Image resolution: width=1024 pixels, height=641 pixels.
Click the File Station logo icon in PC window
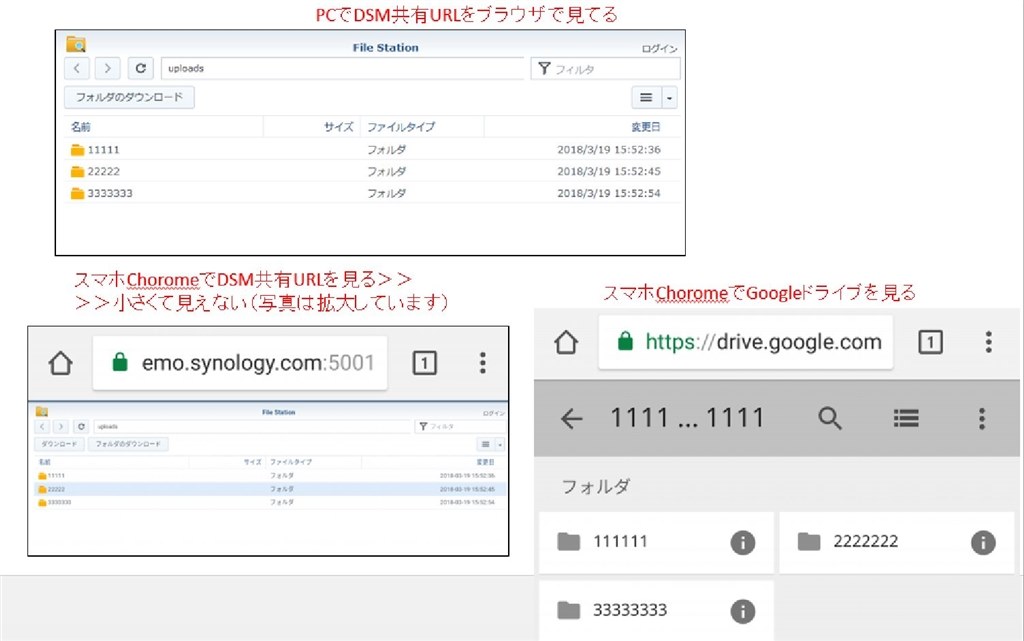pos(76,44)
